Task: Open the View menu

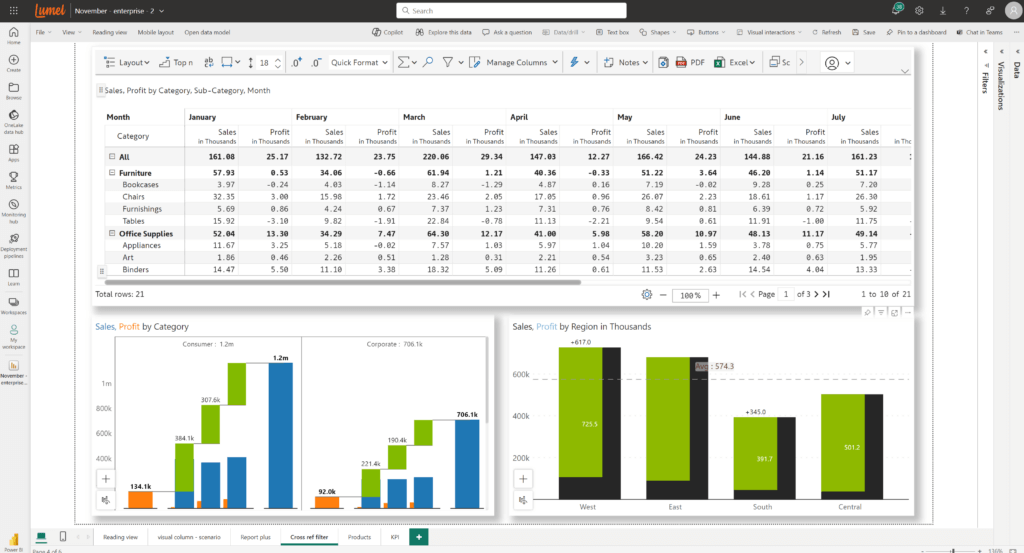Action: [x=71, y=32]
